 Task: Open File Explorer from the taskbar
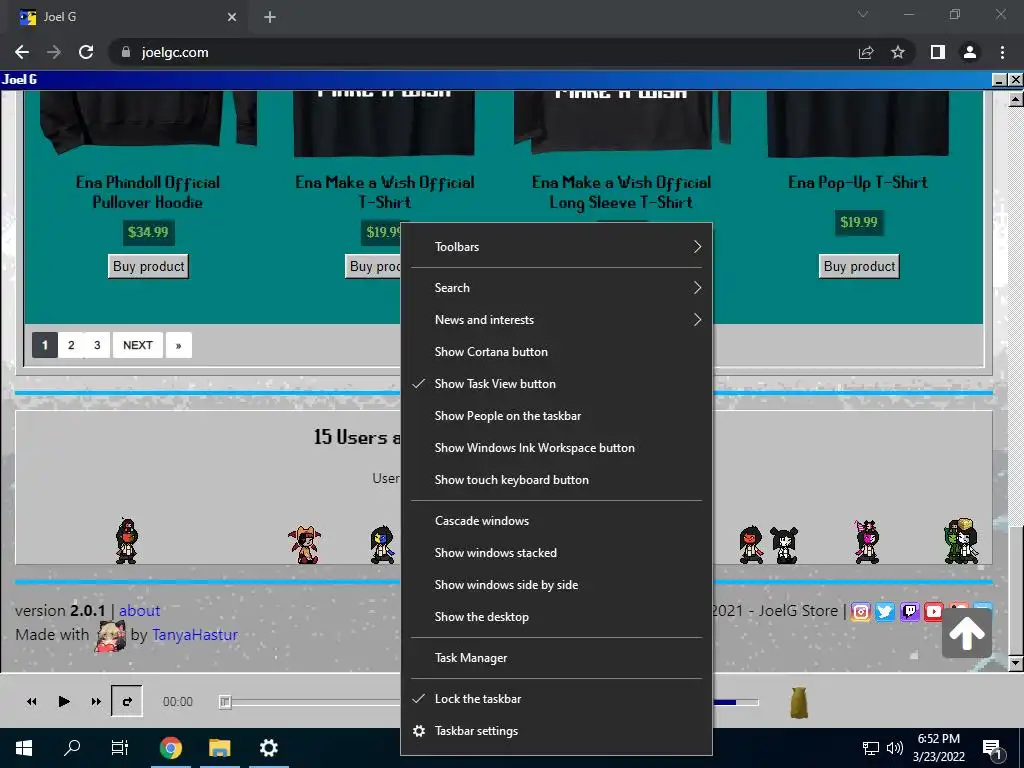pyautogui.click(x=220, y=748)
